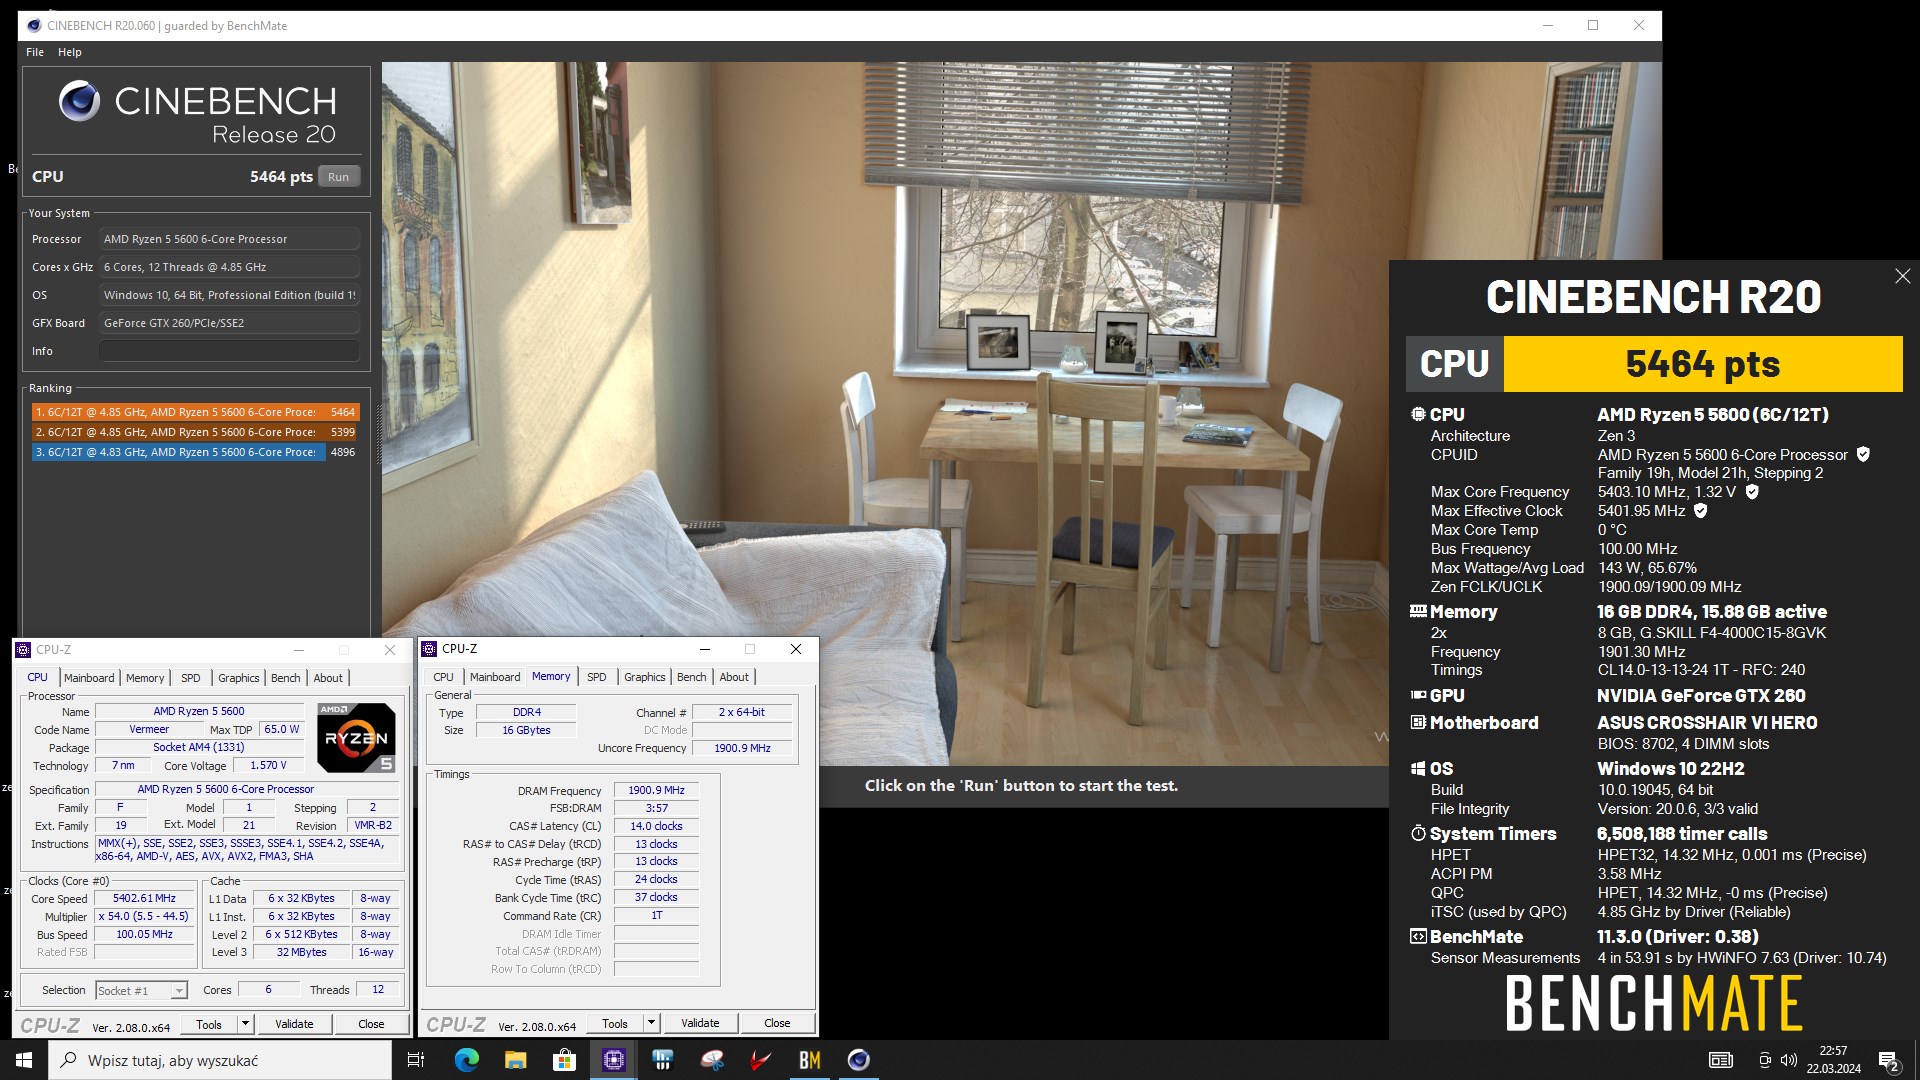Image resolution: width=1920 pixels, height=1080 pixels.
Task: Click the Run button next to CPU score
Action: (338, 177)
